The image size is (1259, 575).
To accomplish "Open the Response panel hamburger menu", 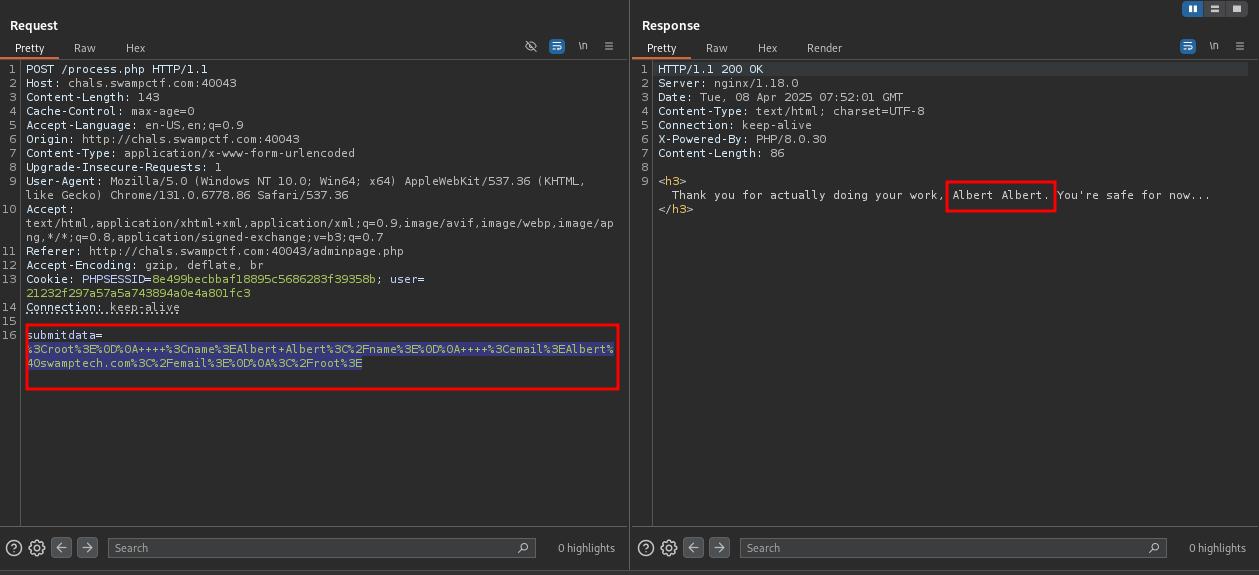I will coord(1240,46).
